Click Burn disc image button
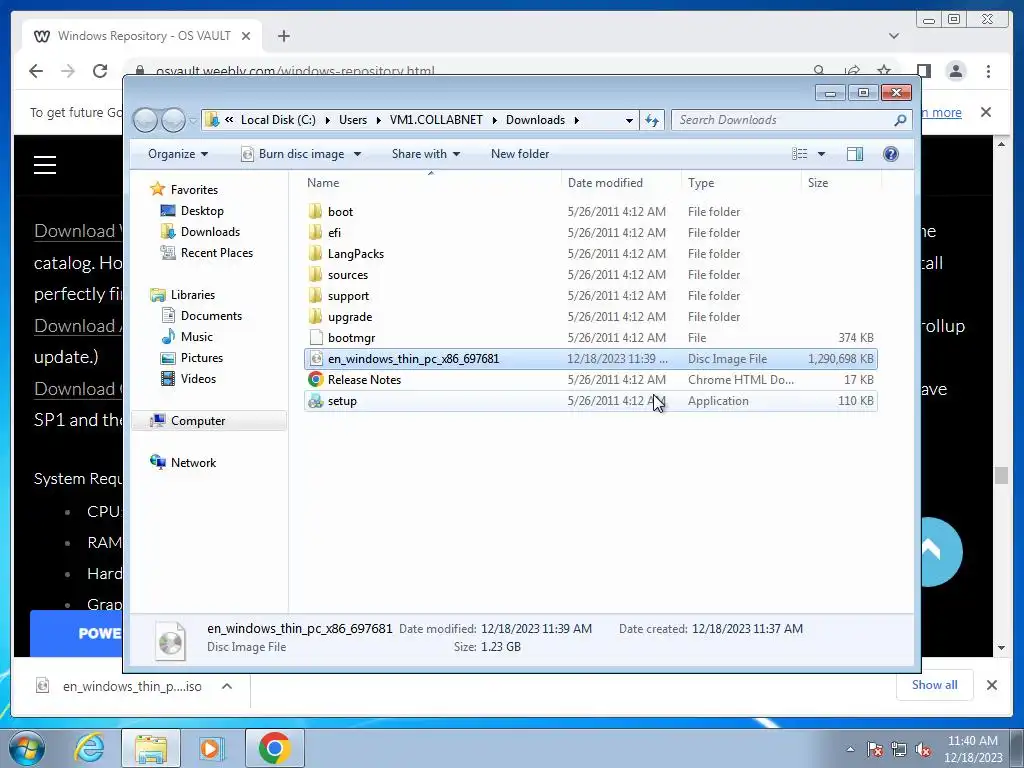The height and width of the screenshot is (768, 1024). [x=293, y=153]
